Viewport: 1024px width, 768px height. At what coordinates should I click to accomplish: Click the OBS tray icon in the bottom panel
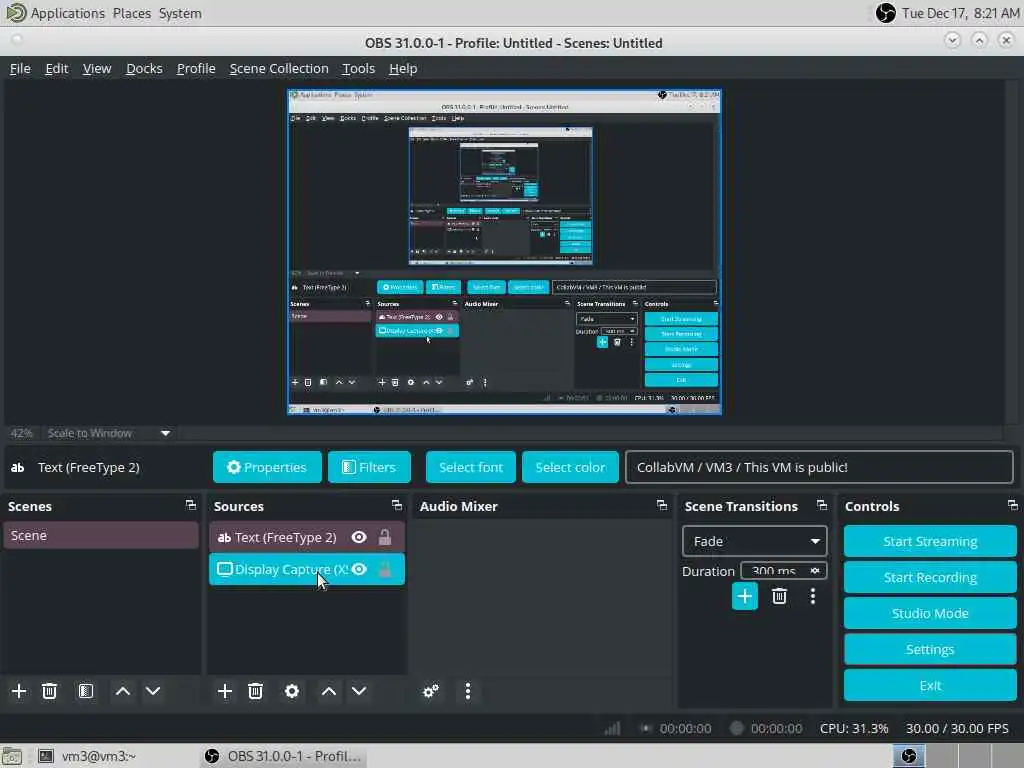pos(909,756)
